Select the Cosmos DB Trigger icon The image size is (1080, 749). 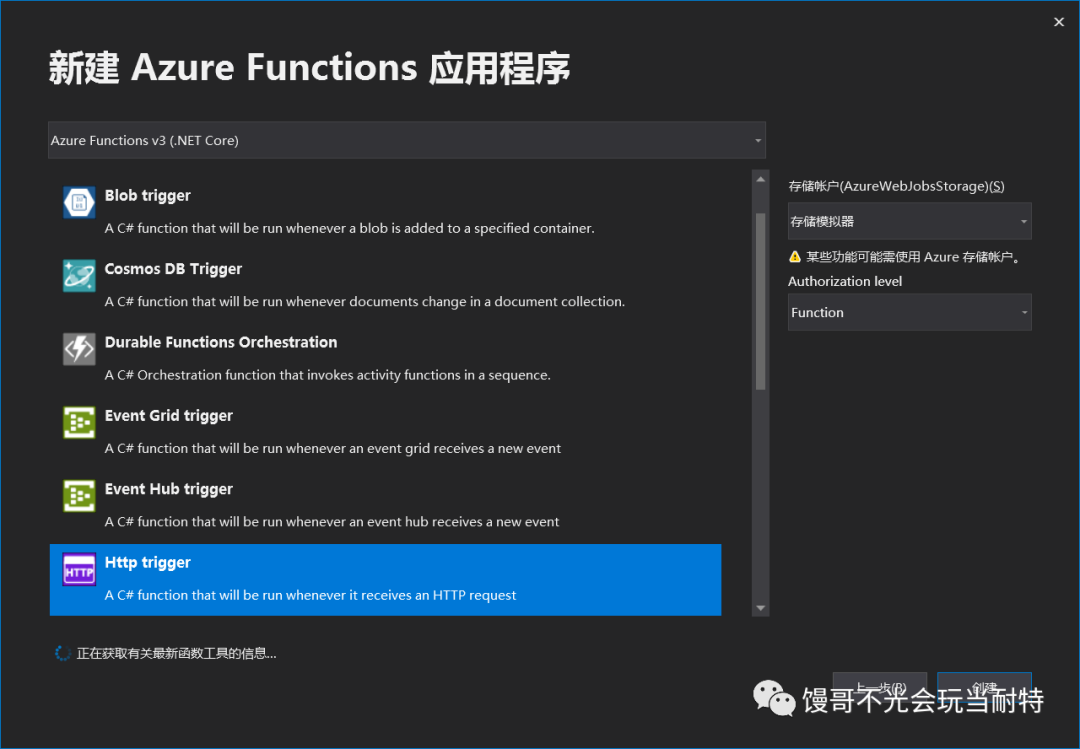(79, 276)
